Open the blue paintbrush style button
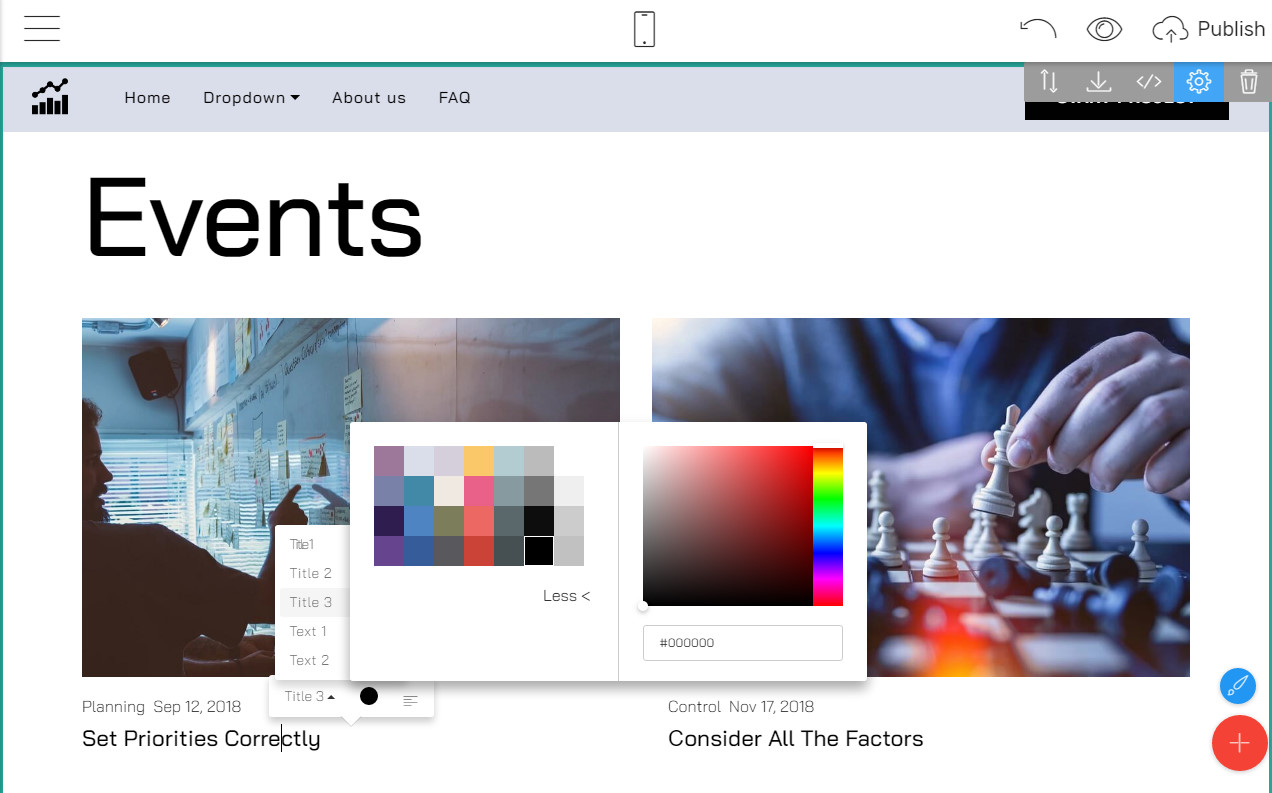The height and width of the screenshot is (793, 1272). tap(1238, 686)
